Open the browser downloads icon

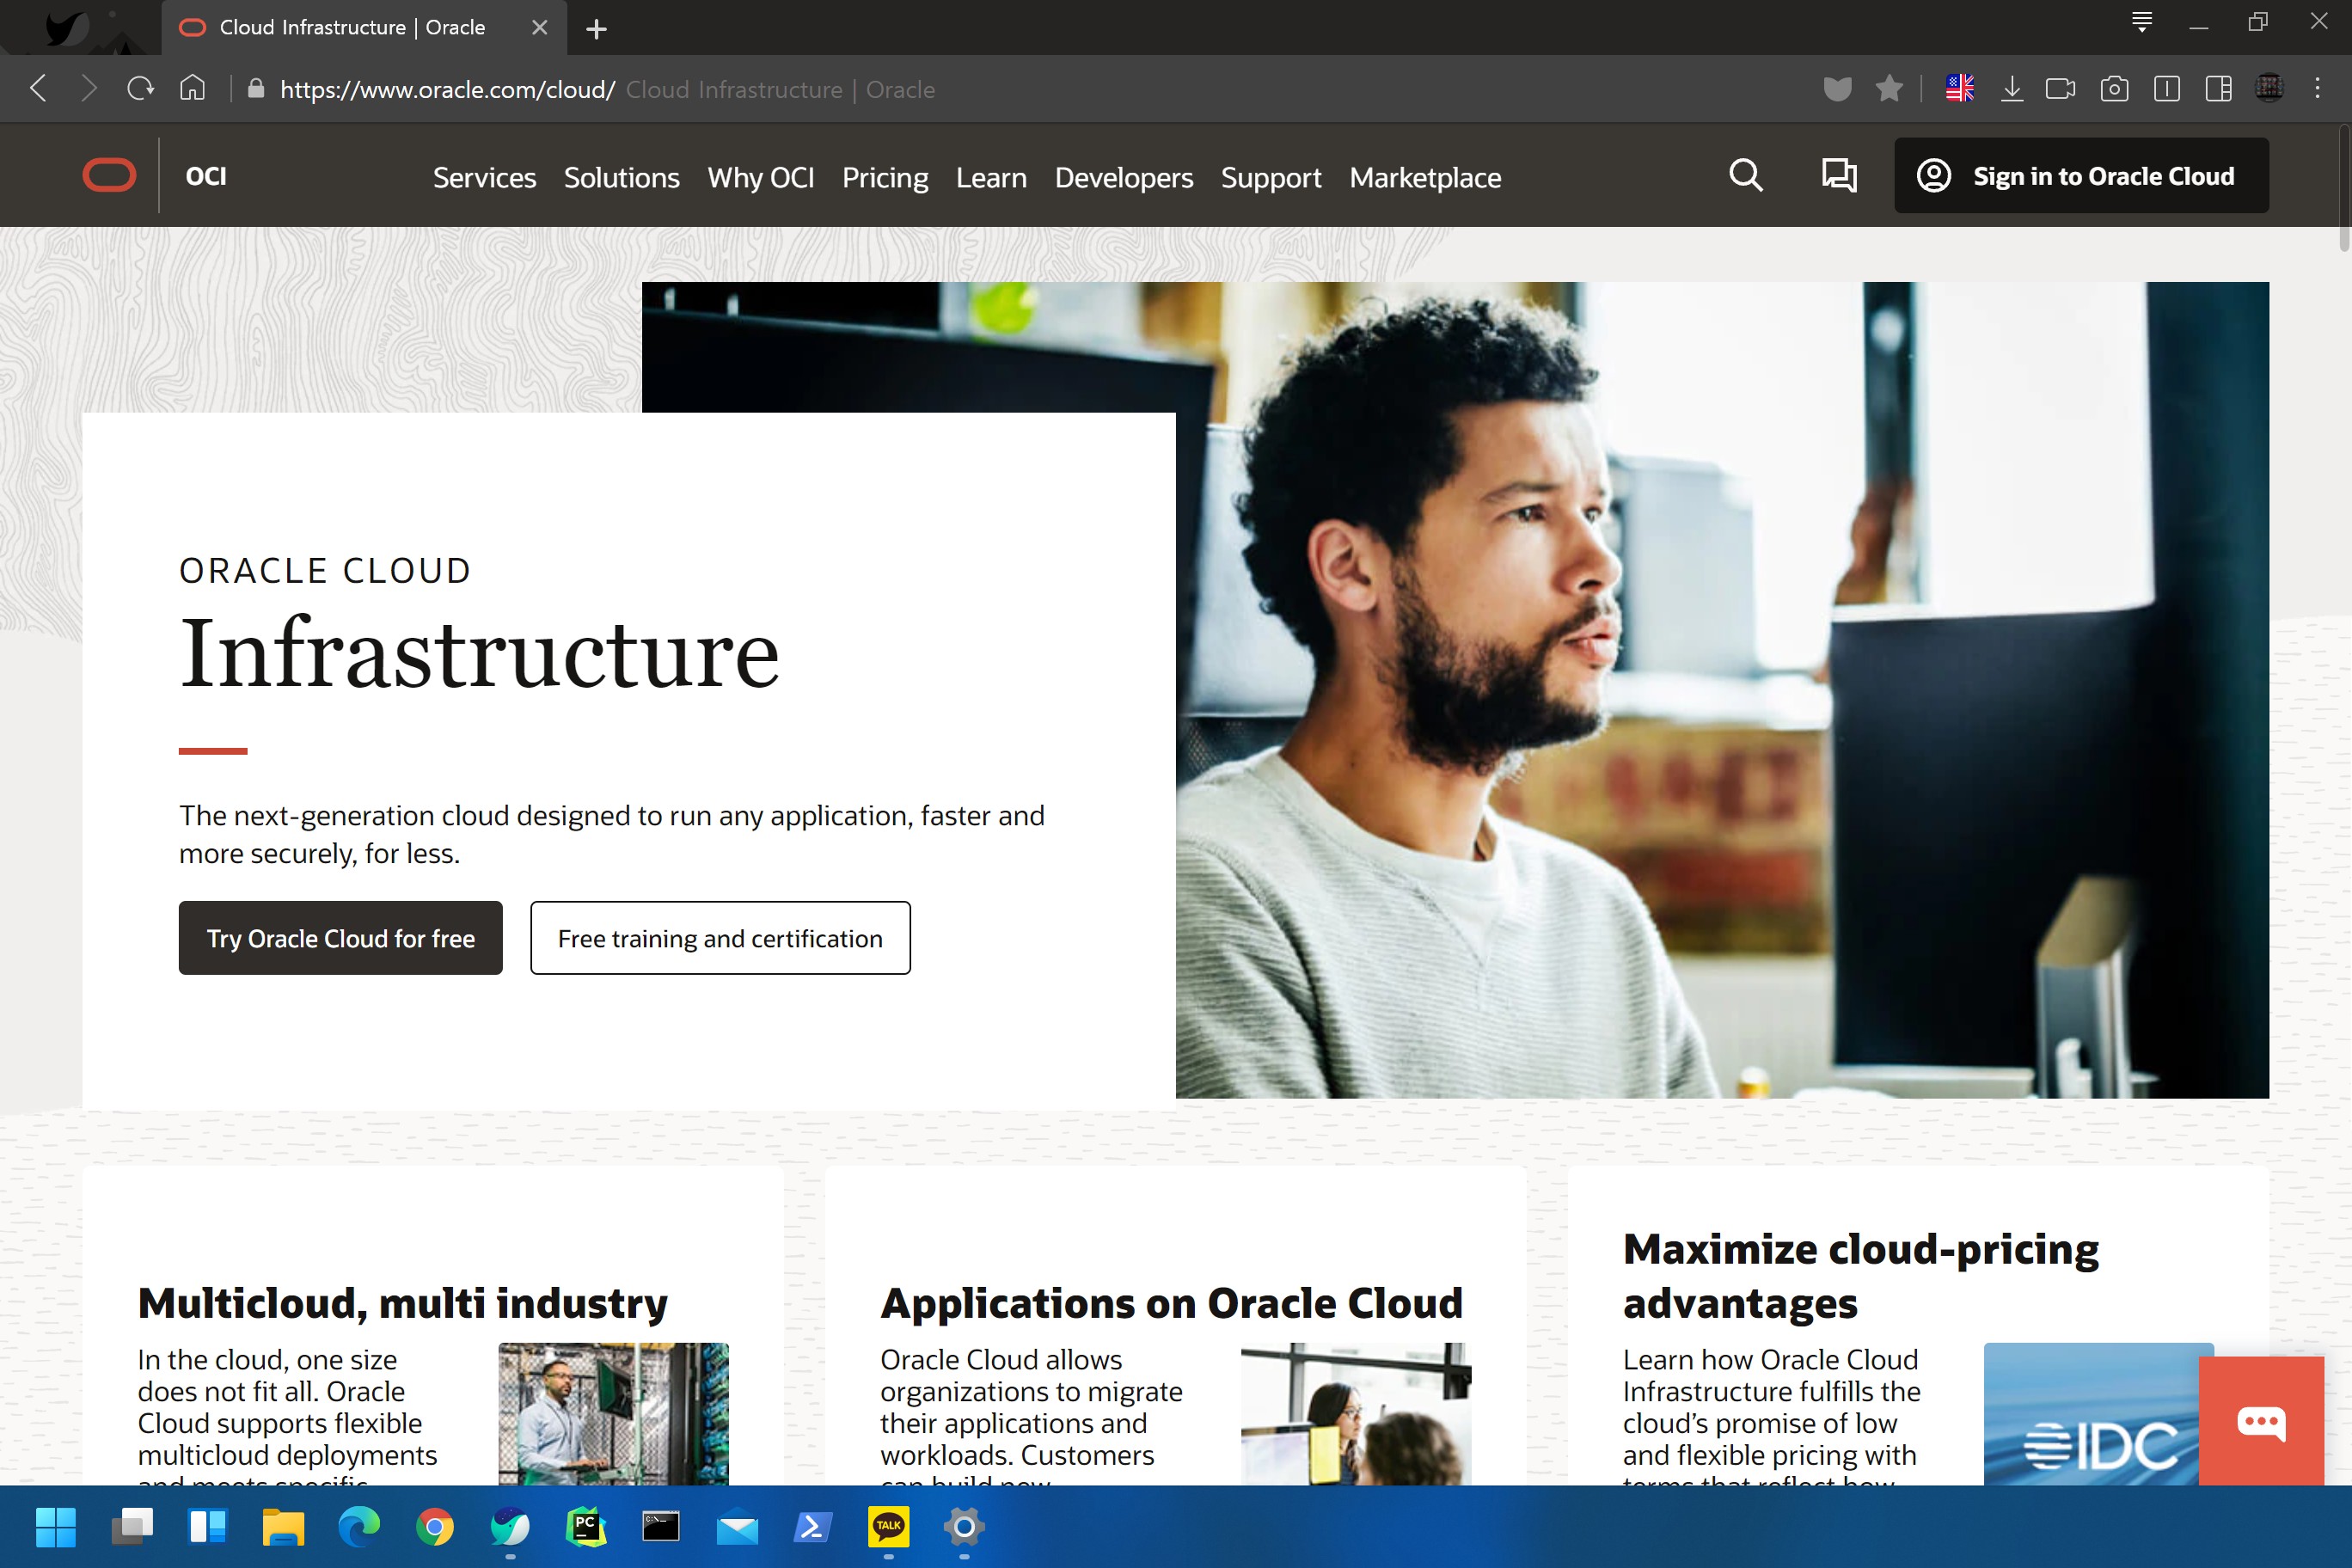2012,89
